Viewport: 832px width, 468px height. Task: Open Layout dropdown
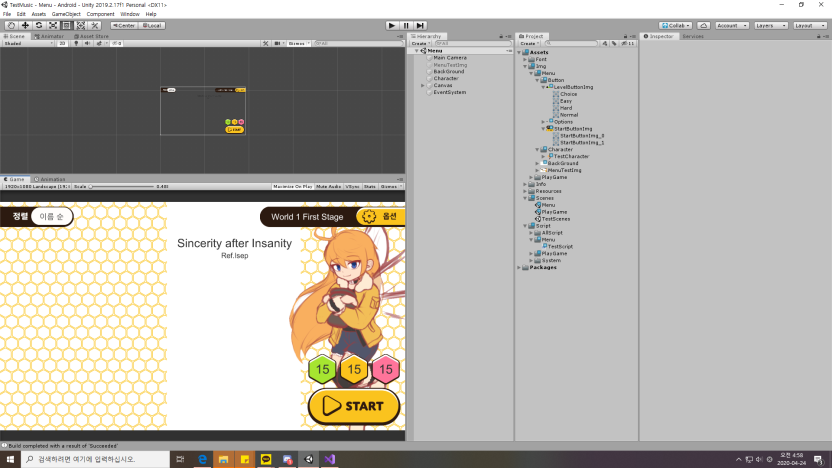point(809,25)
